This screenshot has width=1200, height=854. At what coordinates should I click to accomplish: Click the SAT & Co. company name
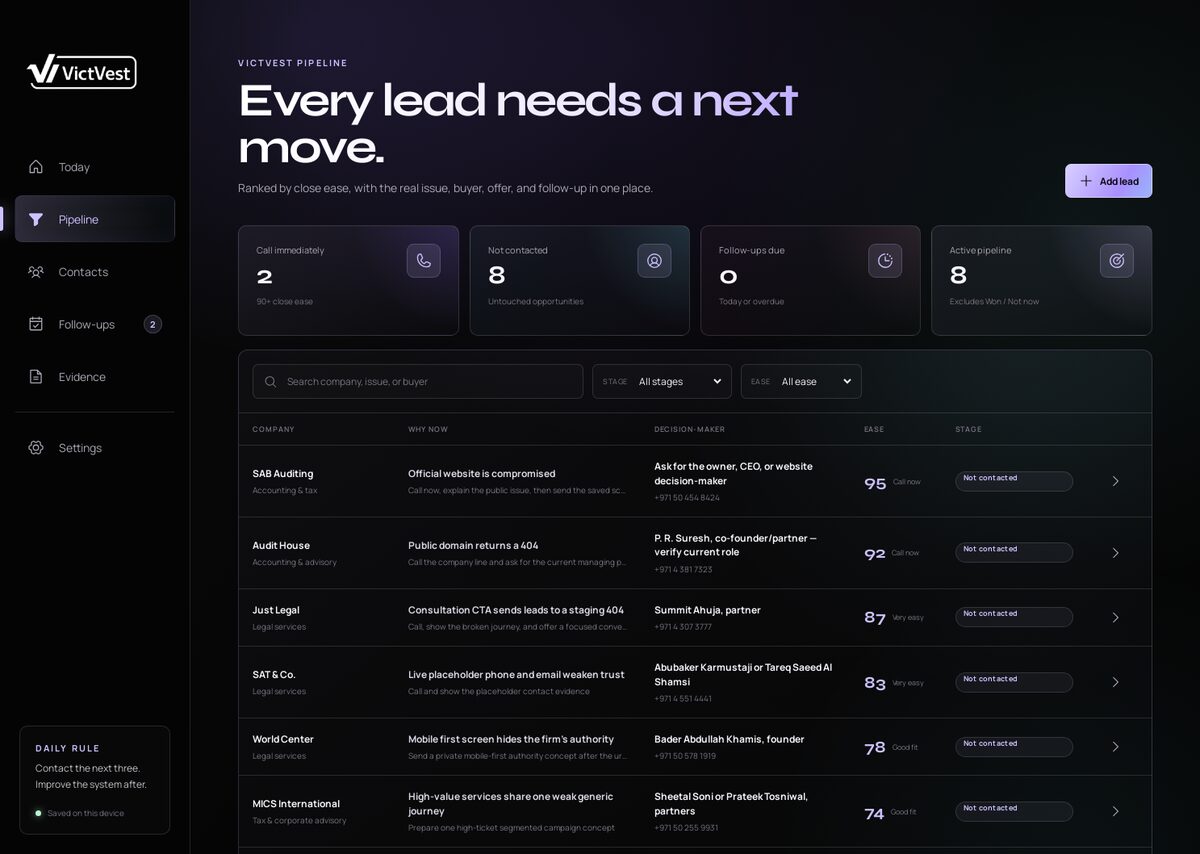coord(274,675)
